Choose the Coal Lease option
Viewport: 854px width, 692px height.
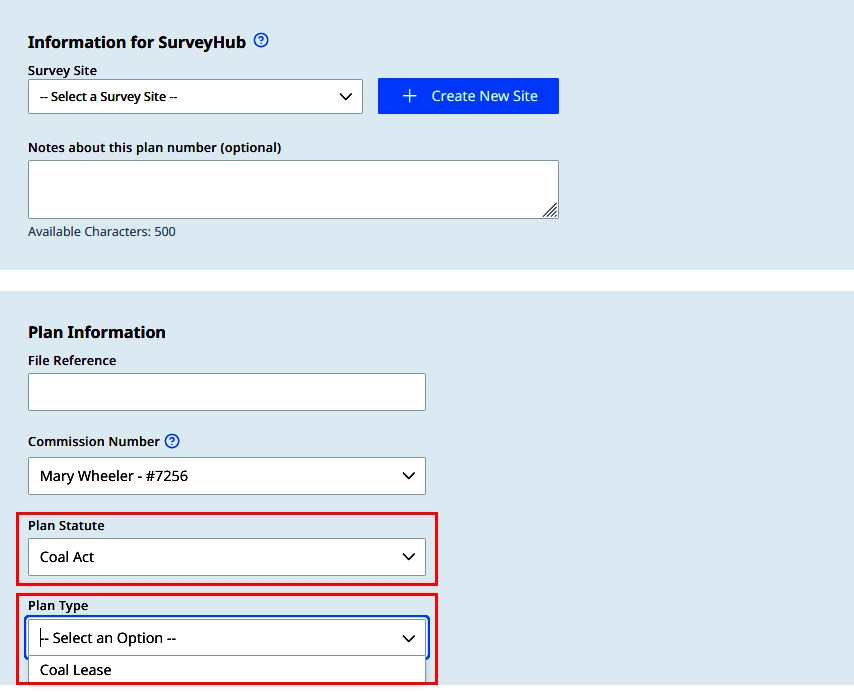coord(227,670)
